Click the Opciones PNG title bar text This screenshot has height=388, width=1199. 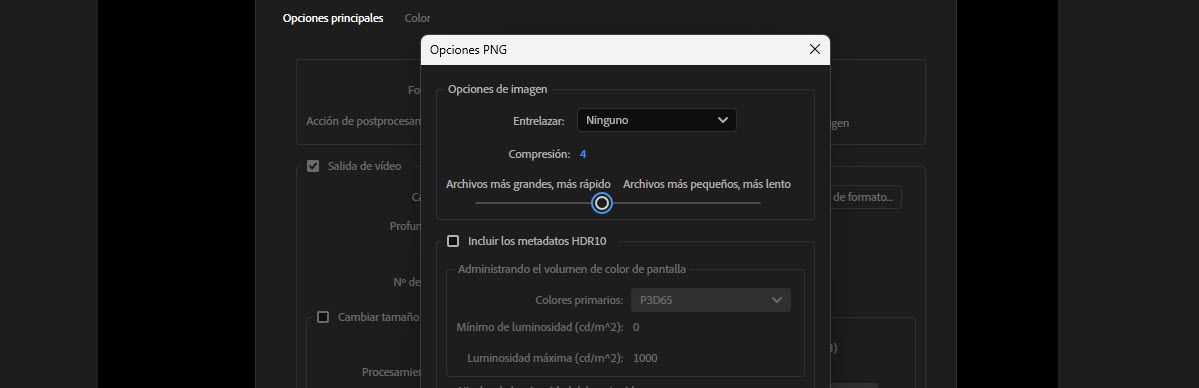click(x=468, y=50)
